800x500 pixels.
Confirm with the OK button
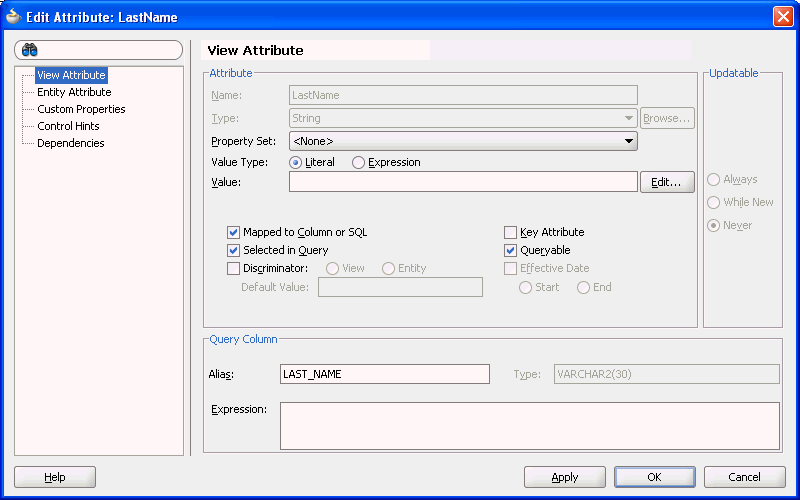[655, 477]
